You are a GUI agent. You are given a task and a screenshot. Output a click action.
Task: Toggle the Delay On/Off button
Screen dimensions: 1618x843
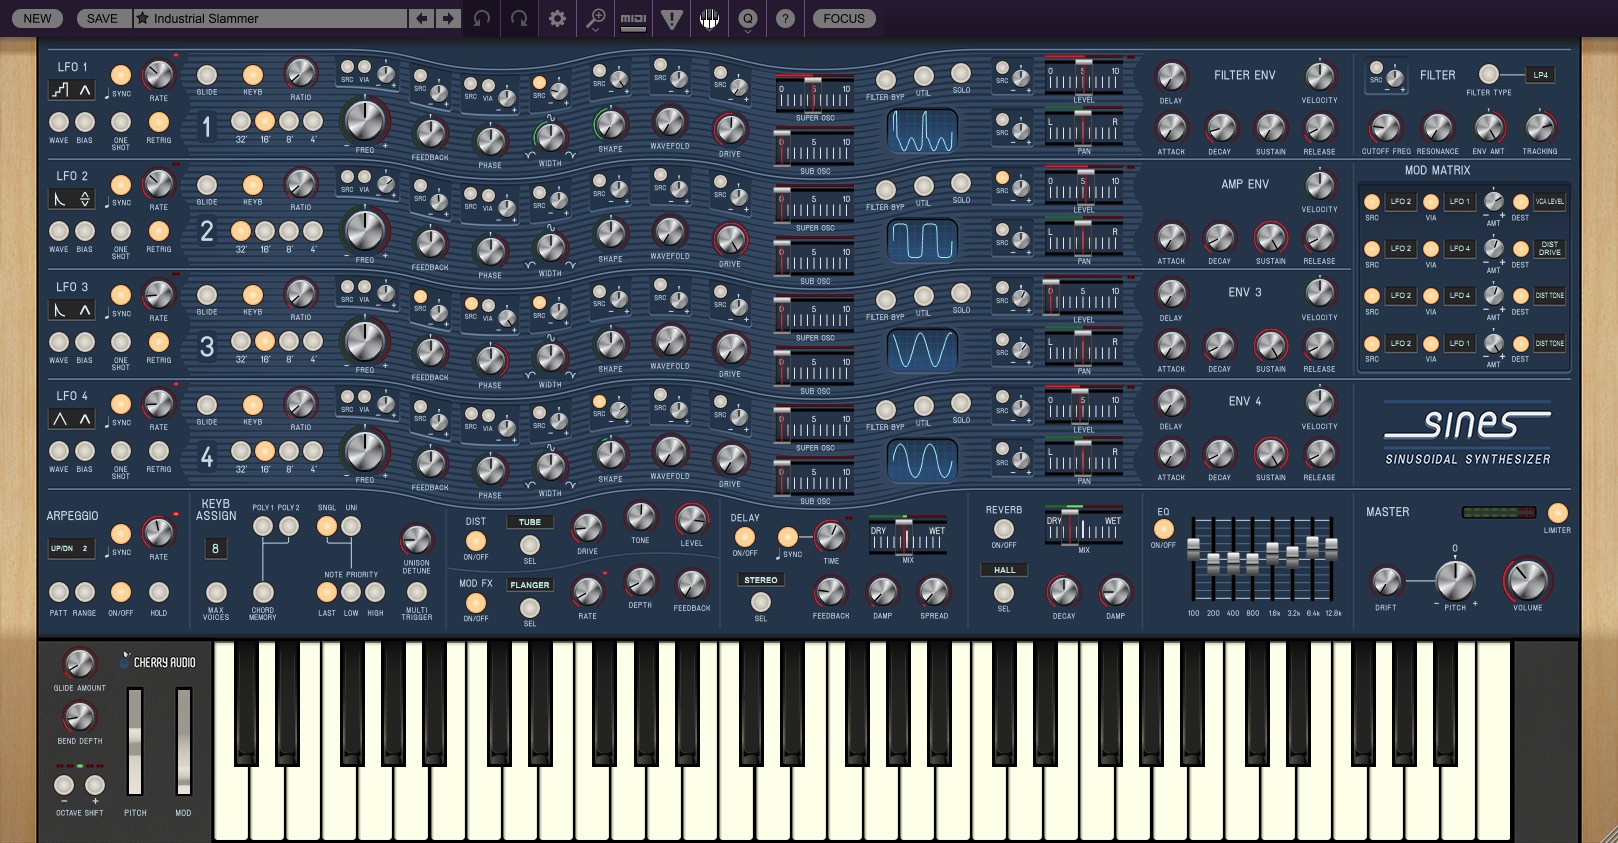point(744,537)
